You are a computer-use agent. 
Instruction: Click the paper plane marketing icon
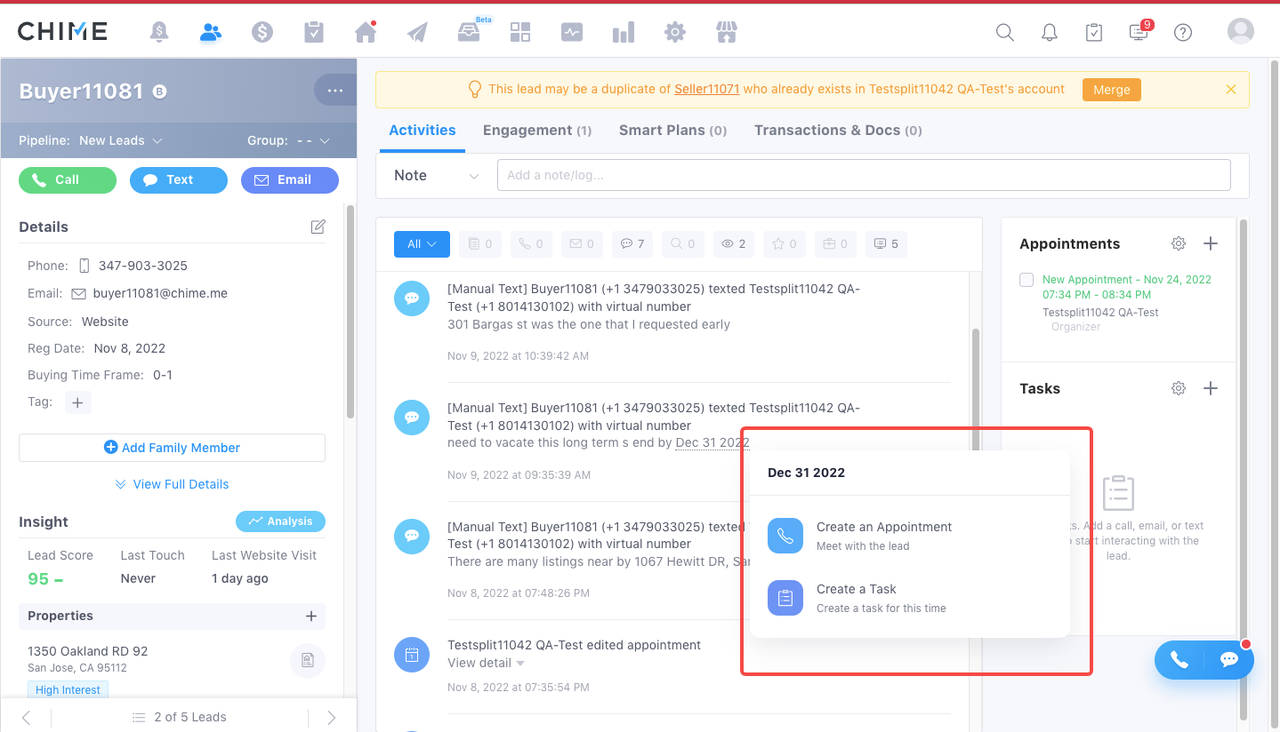417,32
